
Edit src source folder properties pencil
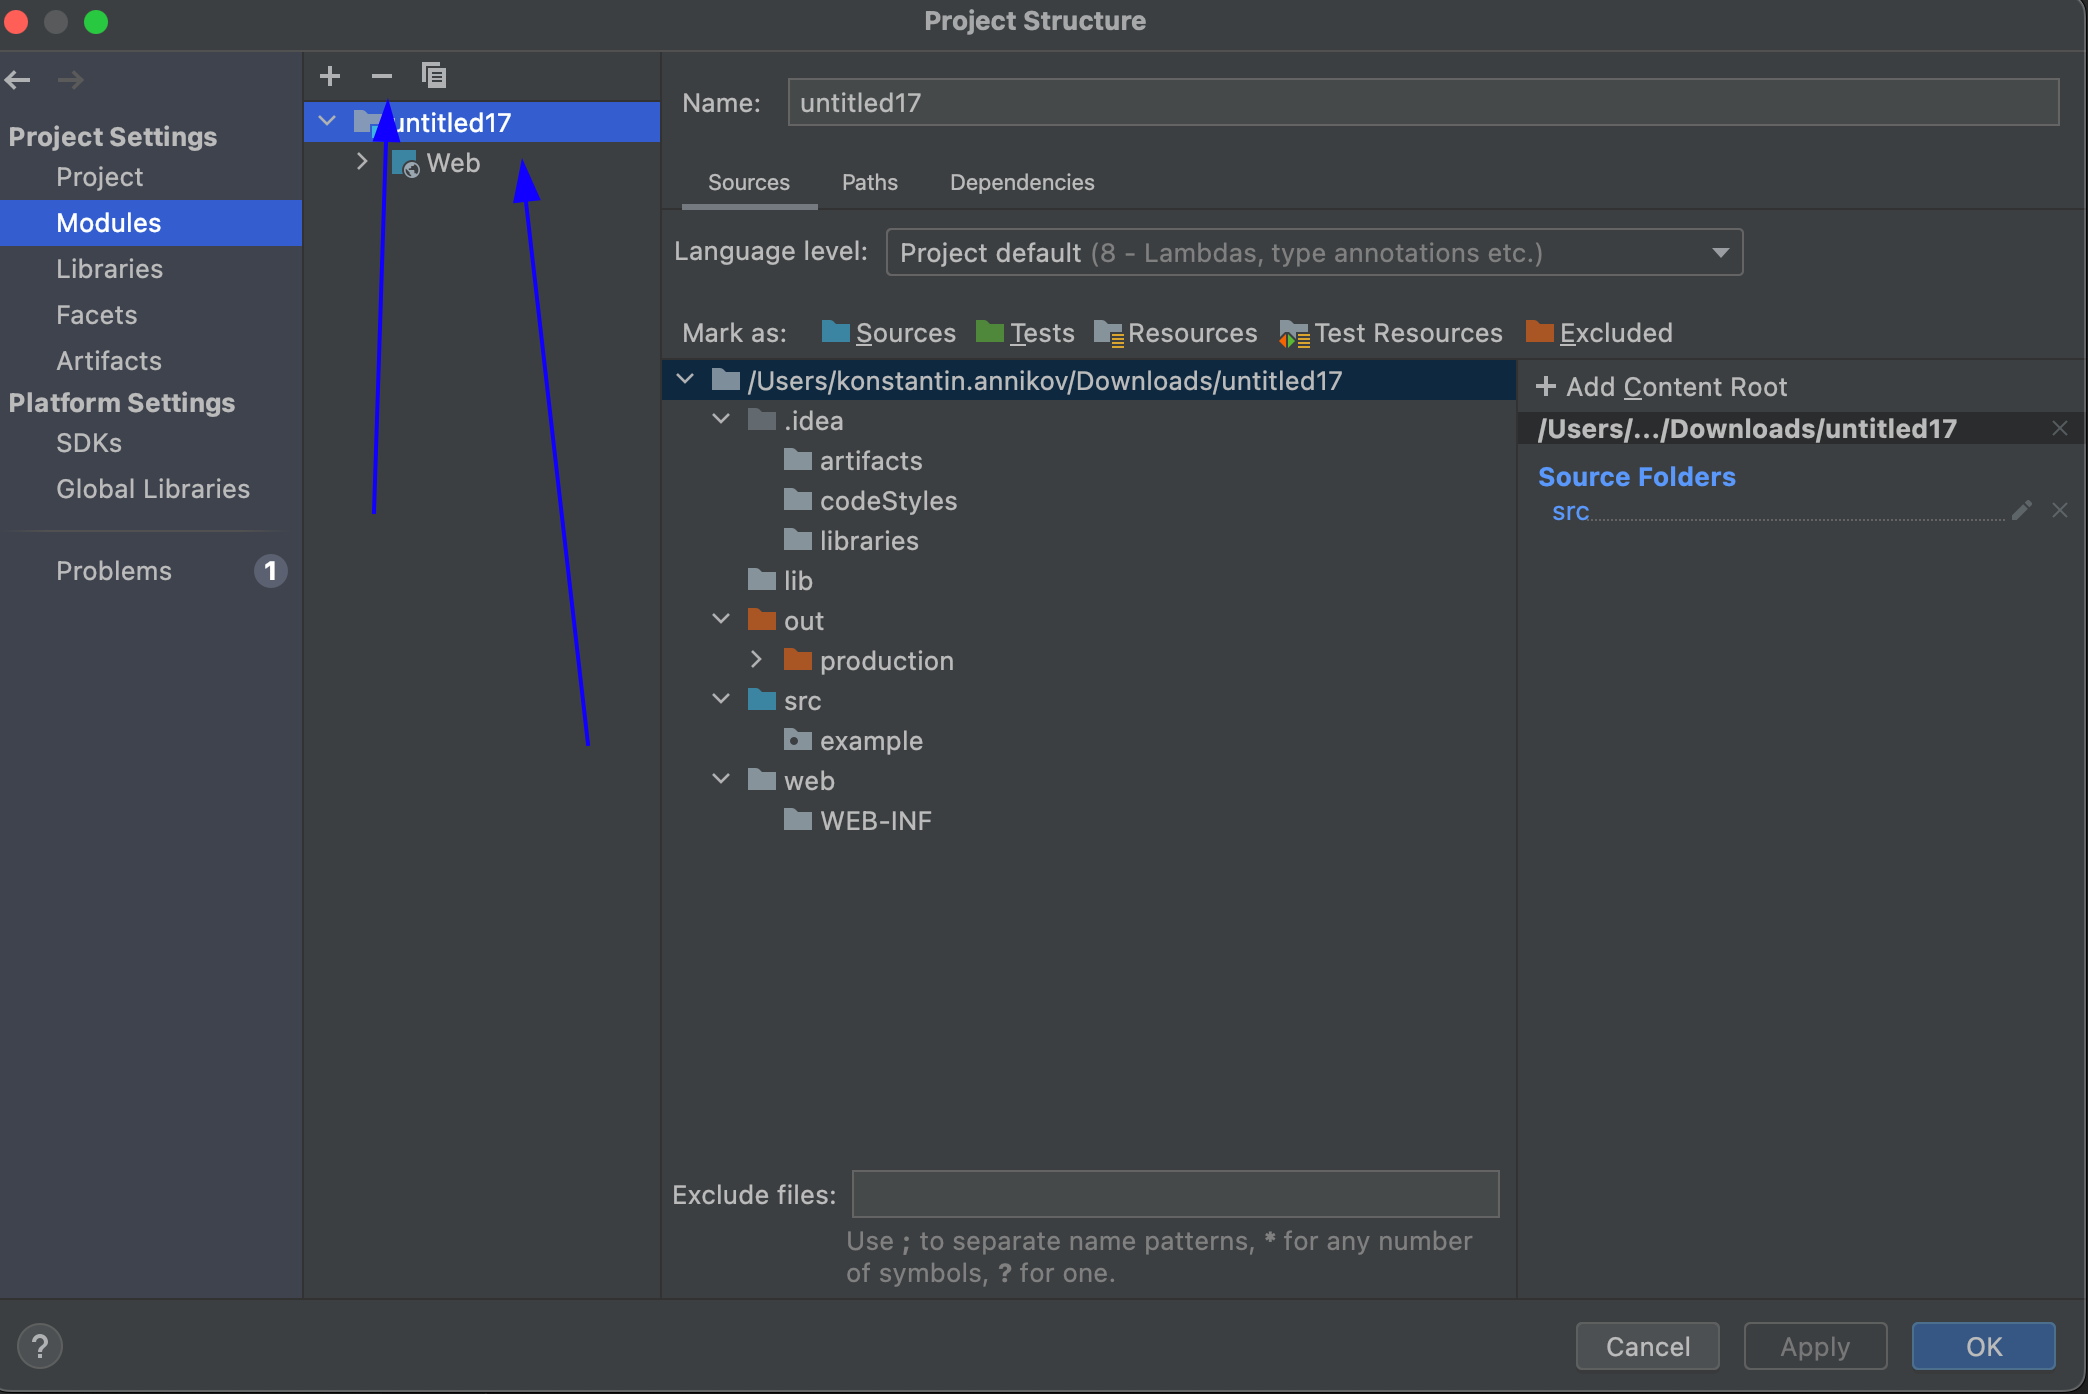[2021, 511]
